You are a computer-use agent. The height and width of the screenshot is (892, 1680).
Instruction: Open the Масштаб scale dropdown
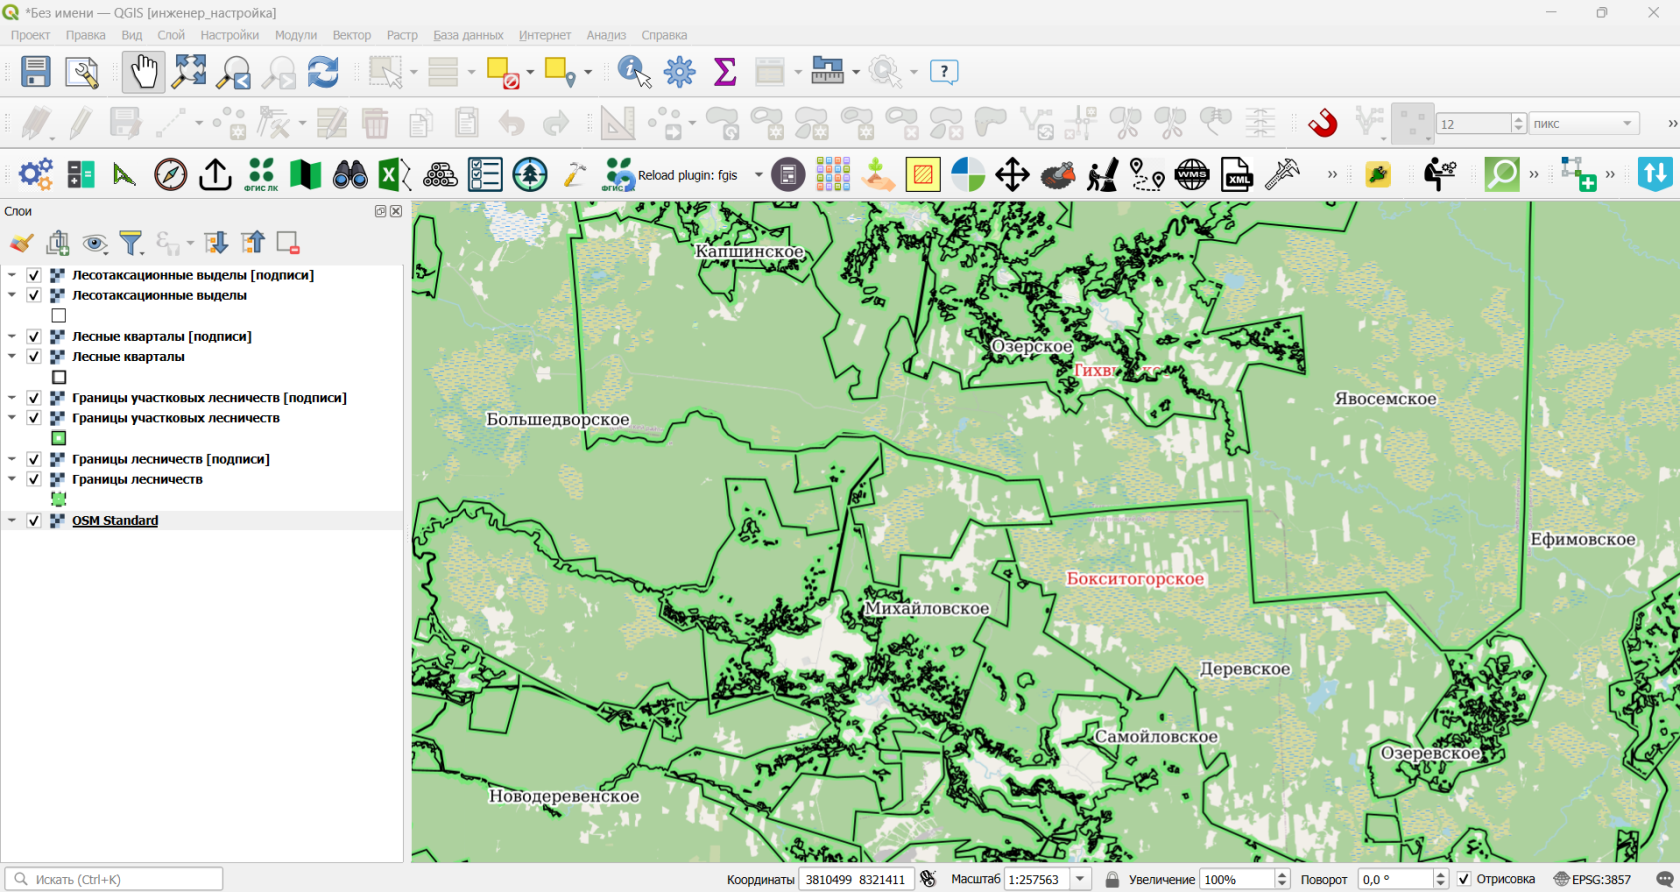coord(1081,879)
